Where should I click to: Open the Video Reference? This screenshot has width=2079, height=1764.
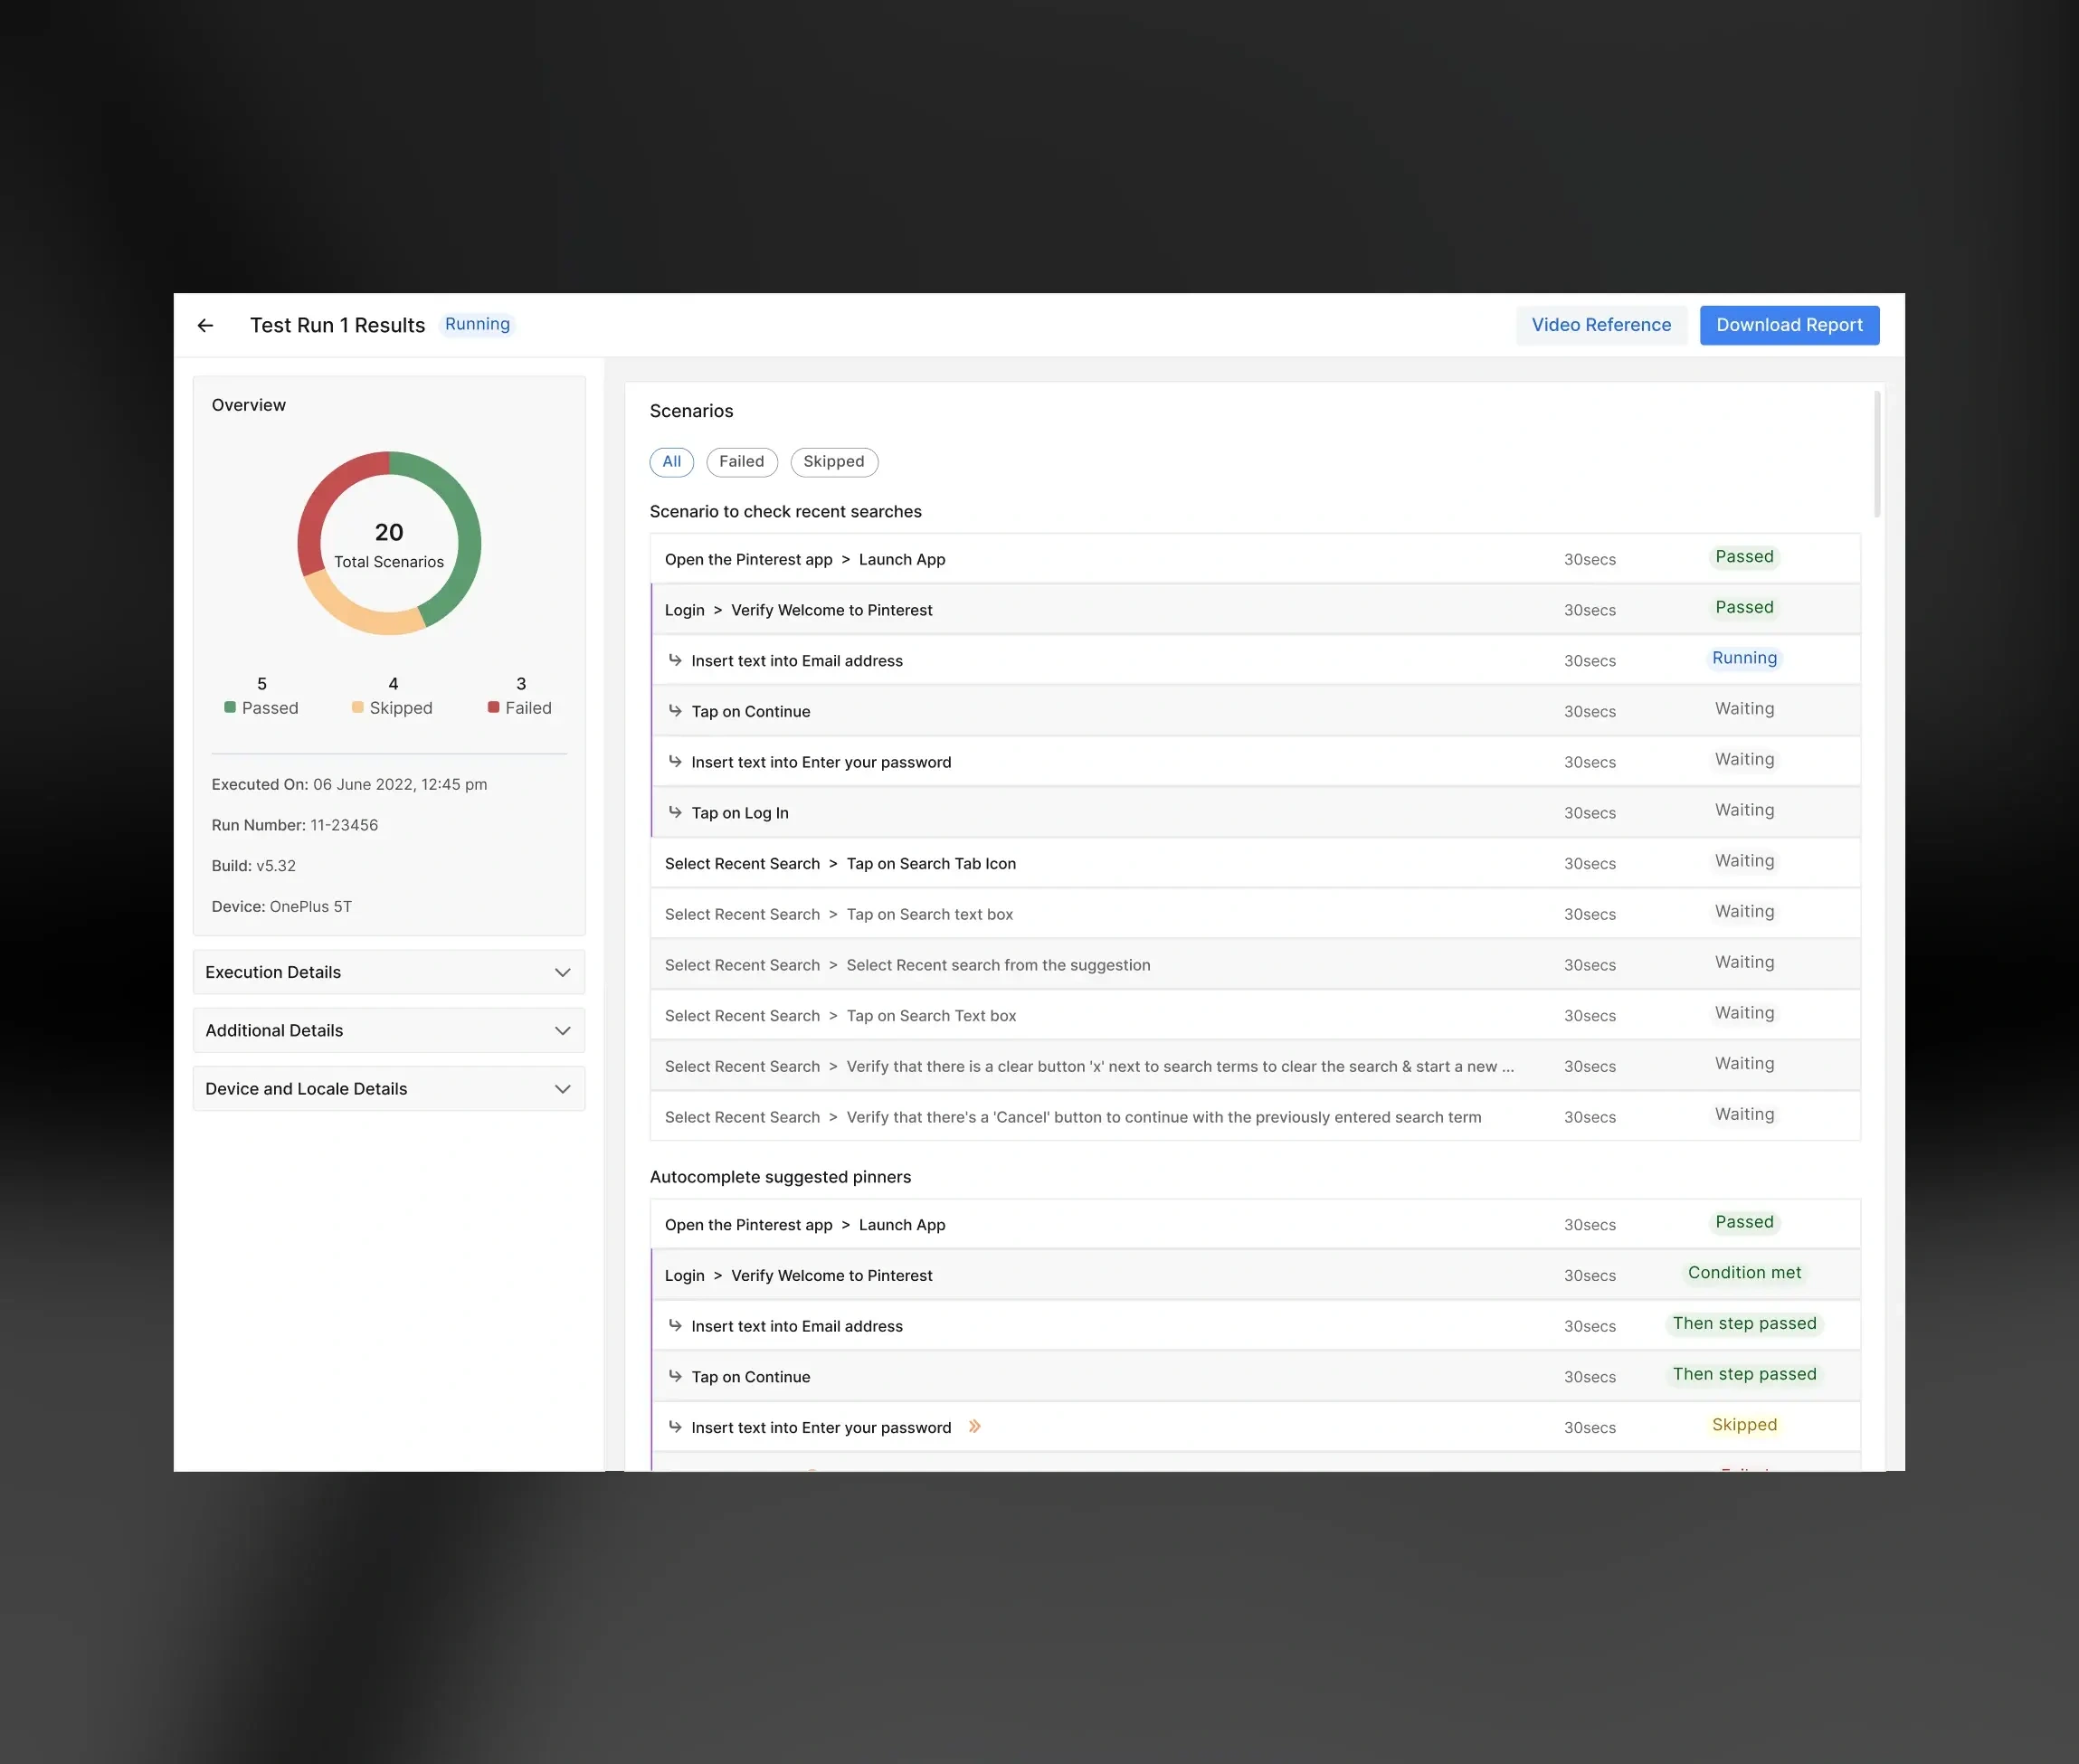coord(1600,324)
